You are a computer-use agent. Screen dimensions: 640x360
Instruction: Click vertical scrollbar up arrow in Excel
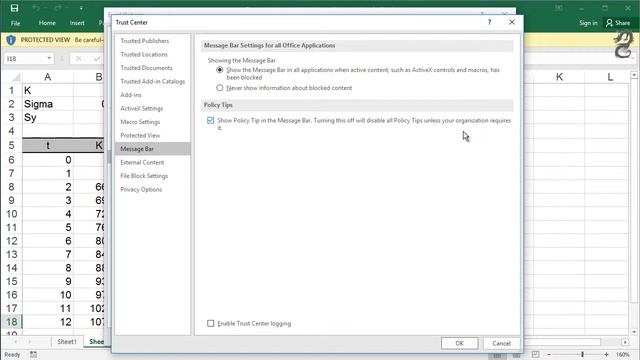pyautogui.click(x=633, y=75)
